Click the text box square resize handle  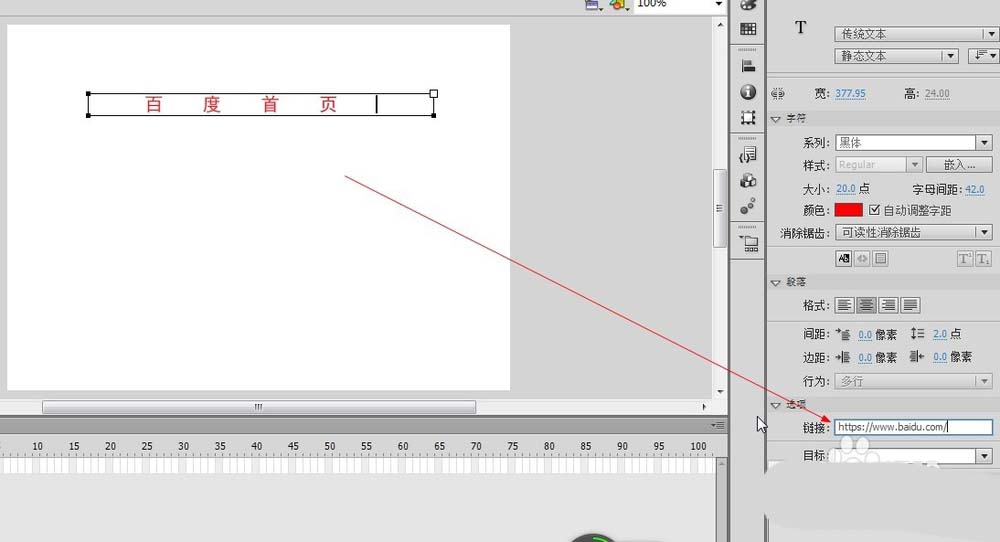pyautogui.click(x=434, y=94)
